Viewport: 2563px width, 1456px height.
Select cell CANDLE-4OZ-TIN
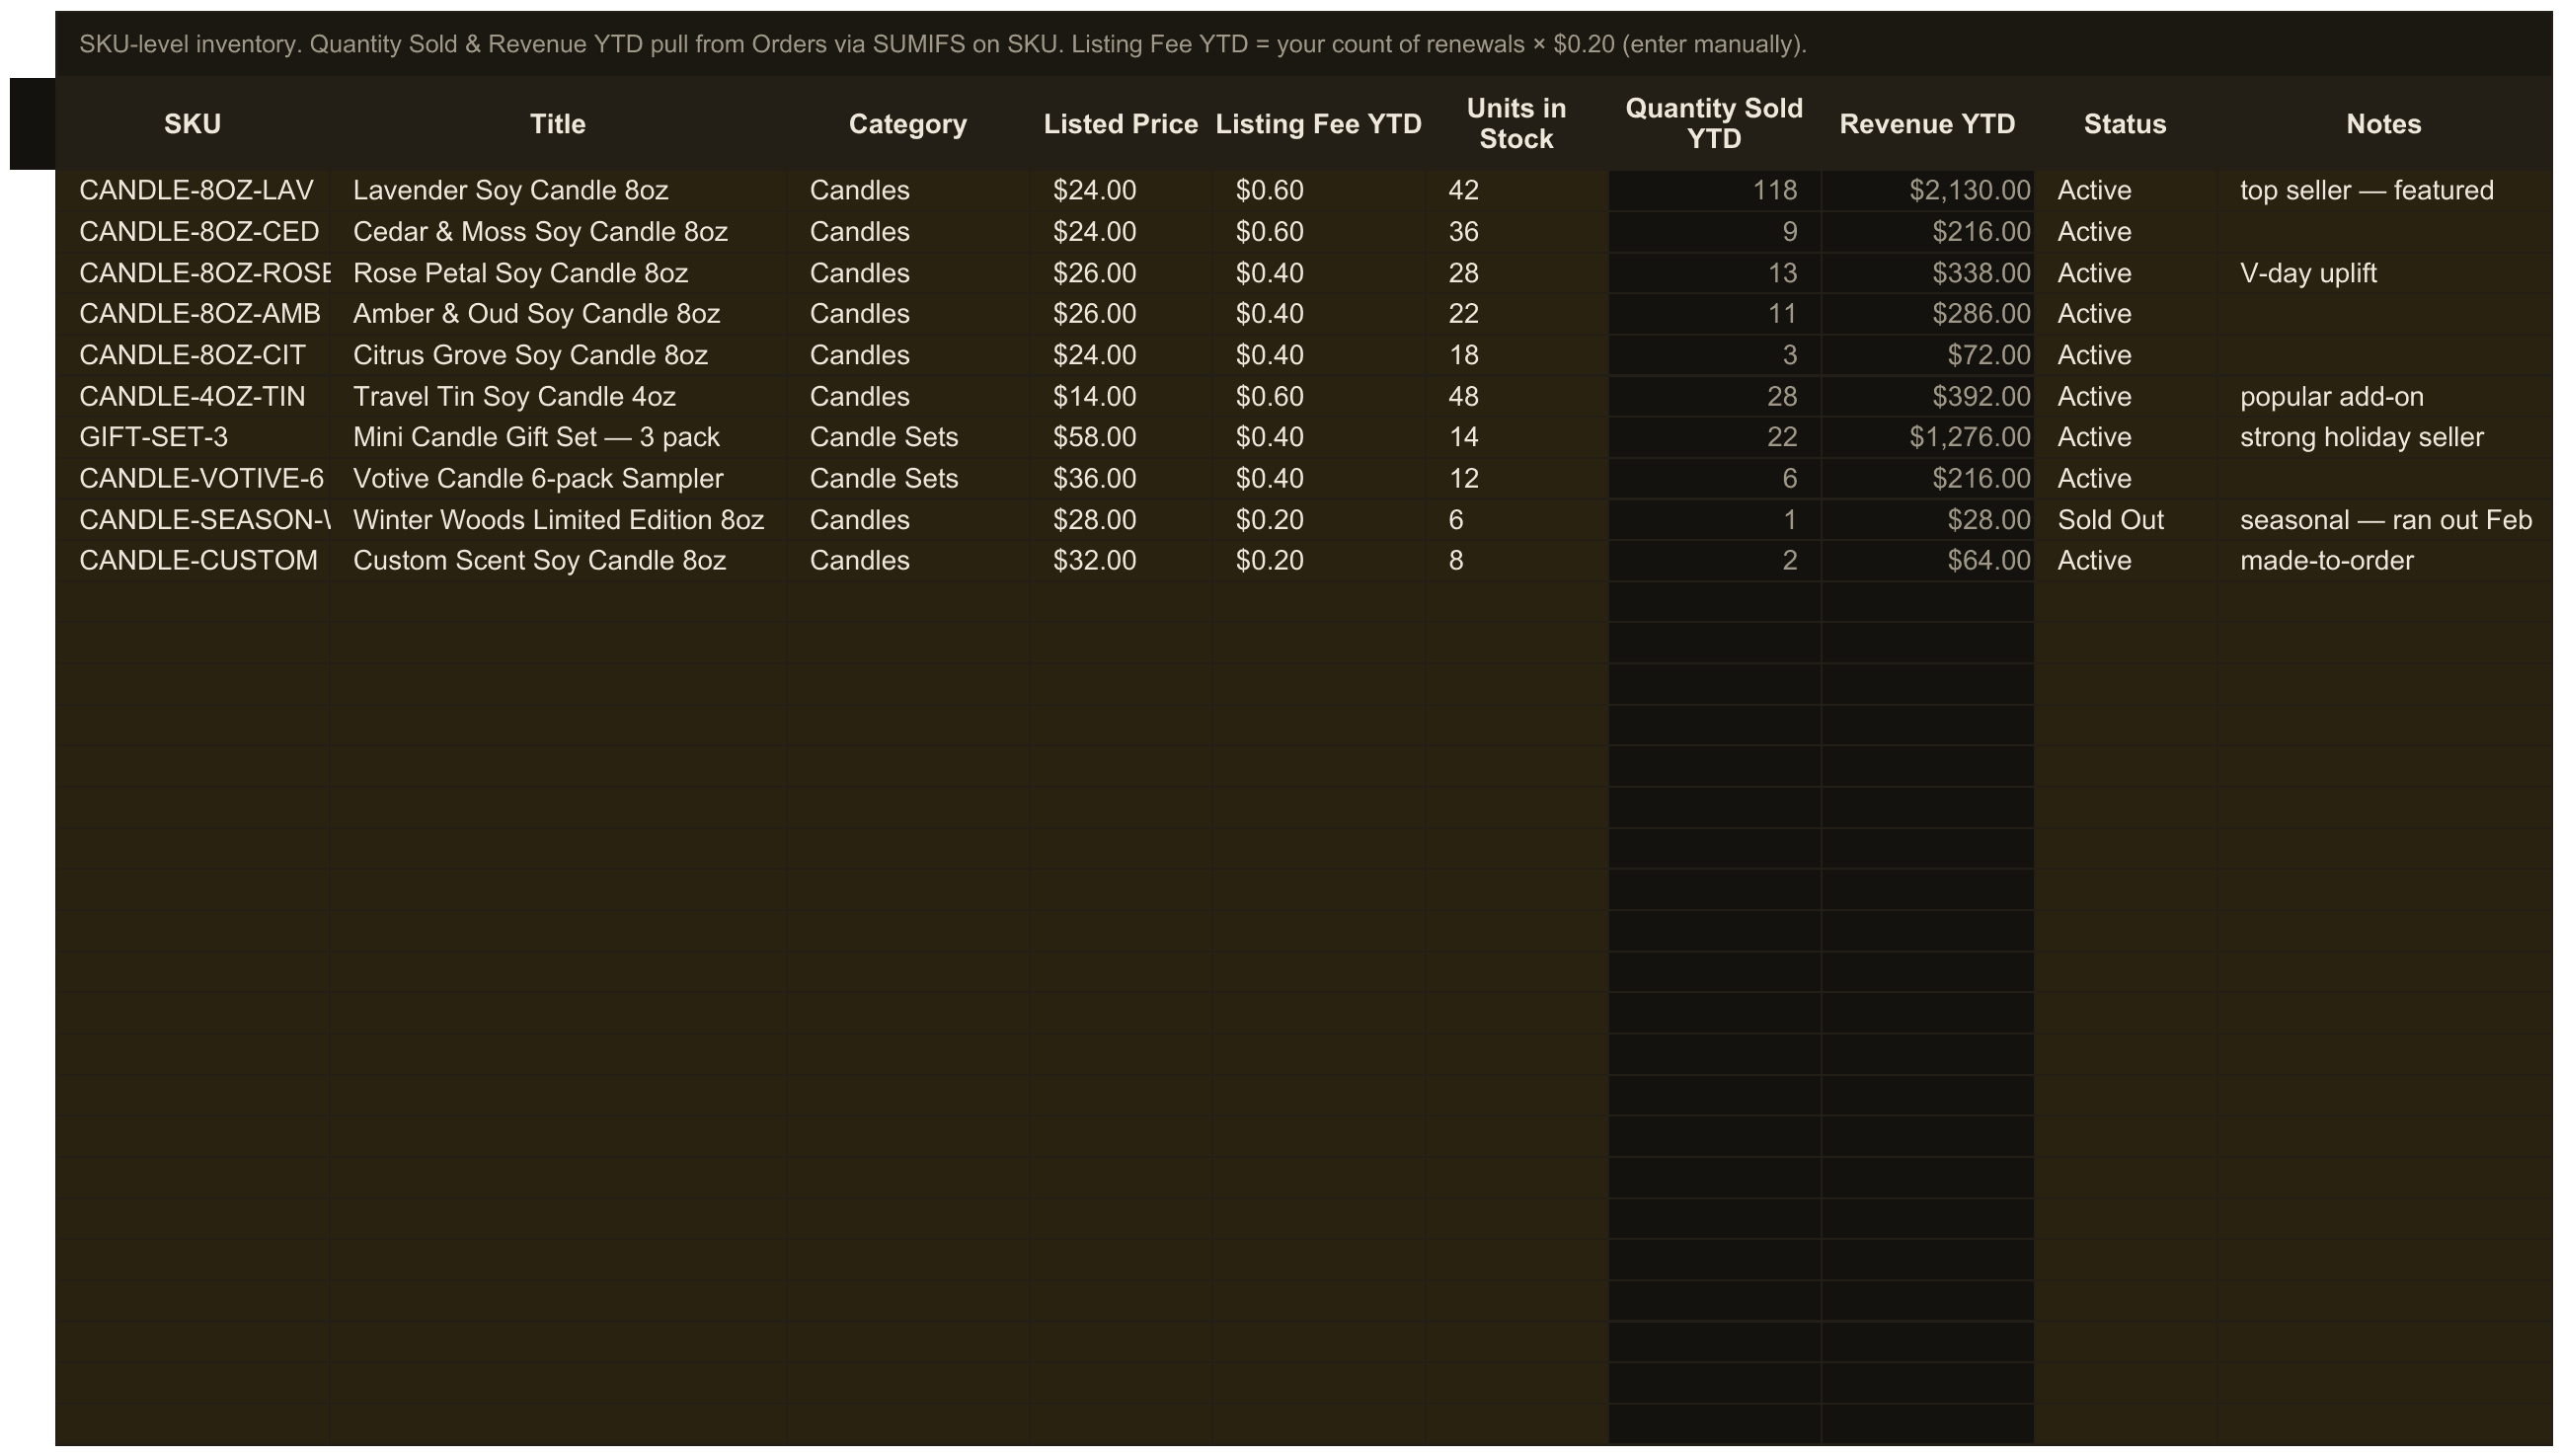tap(192, 396)
